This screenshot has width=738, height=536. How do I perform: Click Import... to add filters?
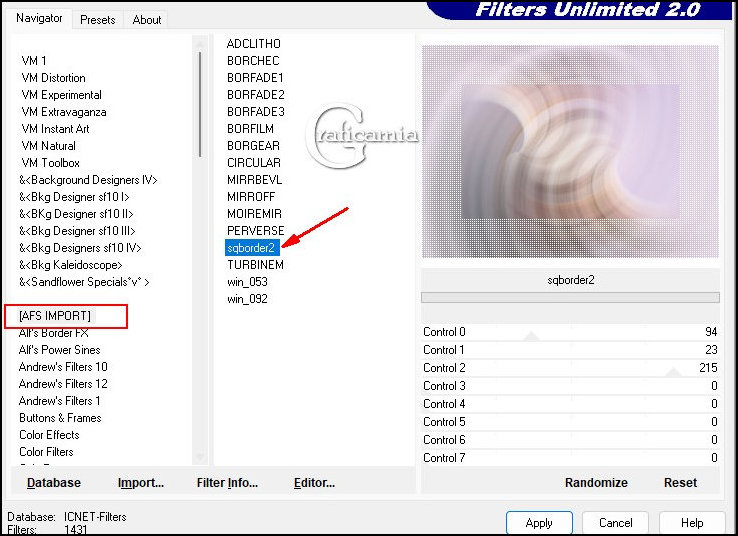point(140,482)
